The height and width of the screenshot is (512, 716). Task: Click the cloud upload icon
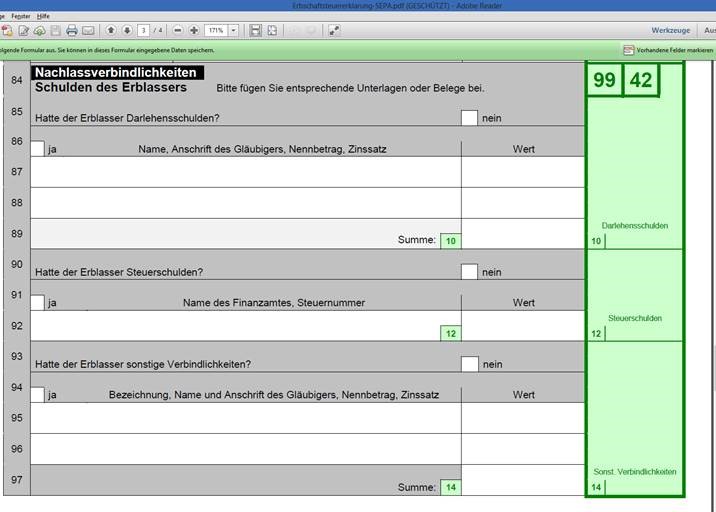[x=39, y=31]
